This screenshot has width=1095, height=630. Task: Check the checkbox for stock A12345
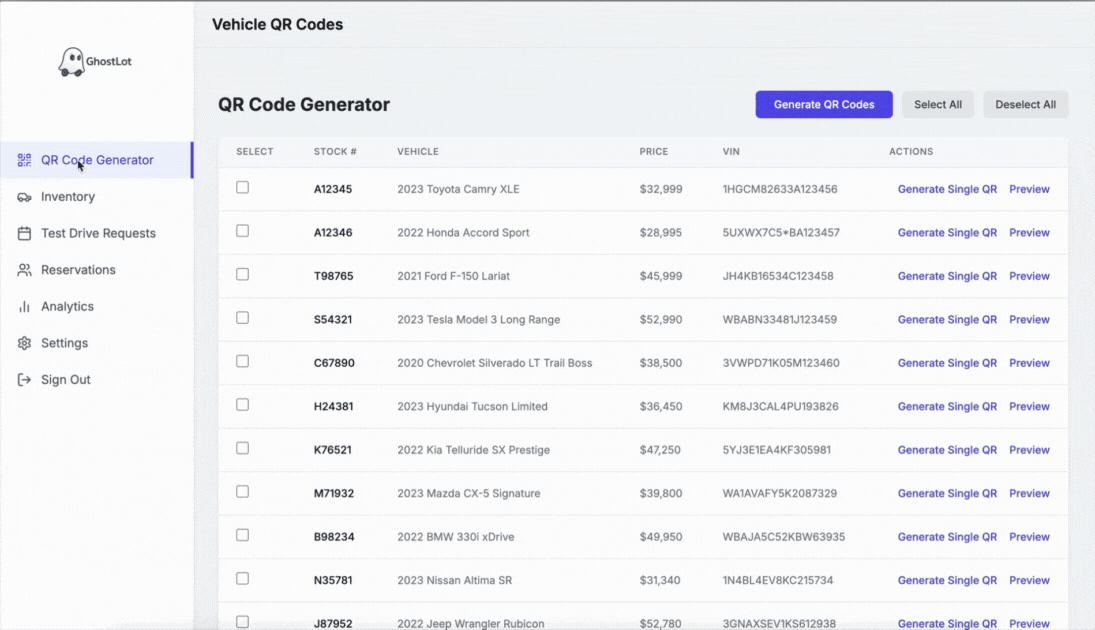(x=242, y=186)
